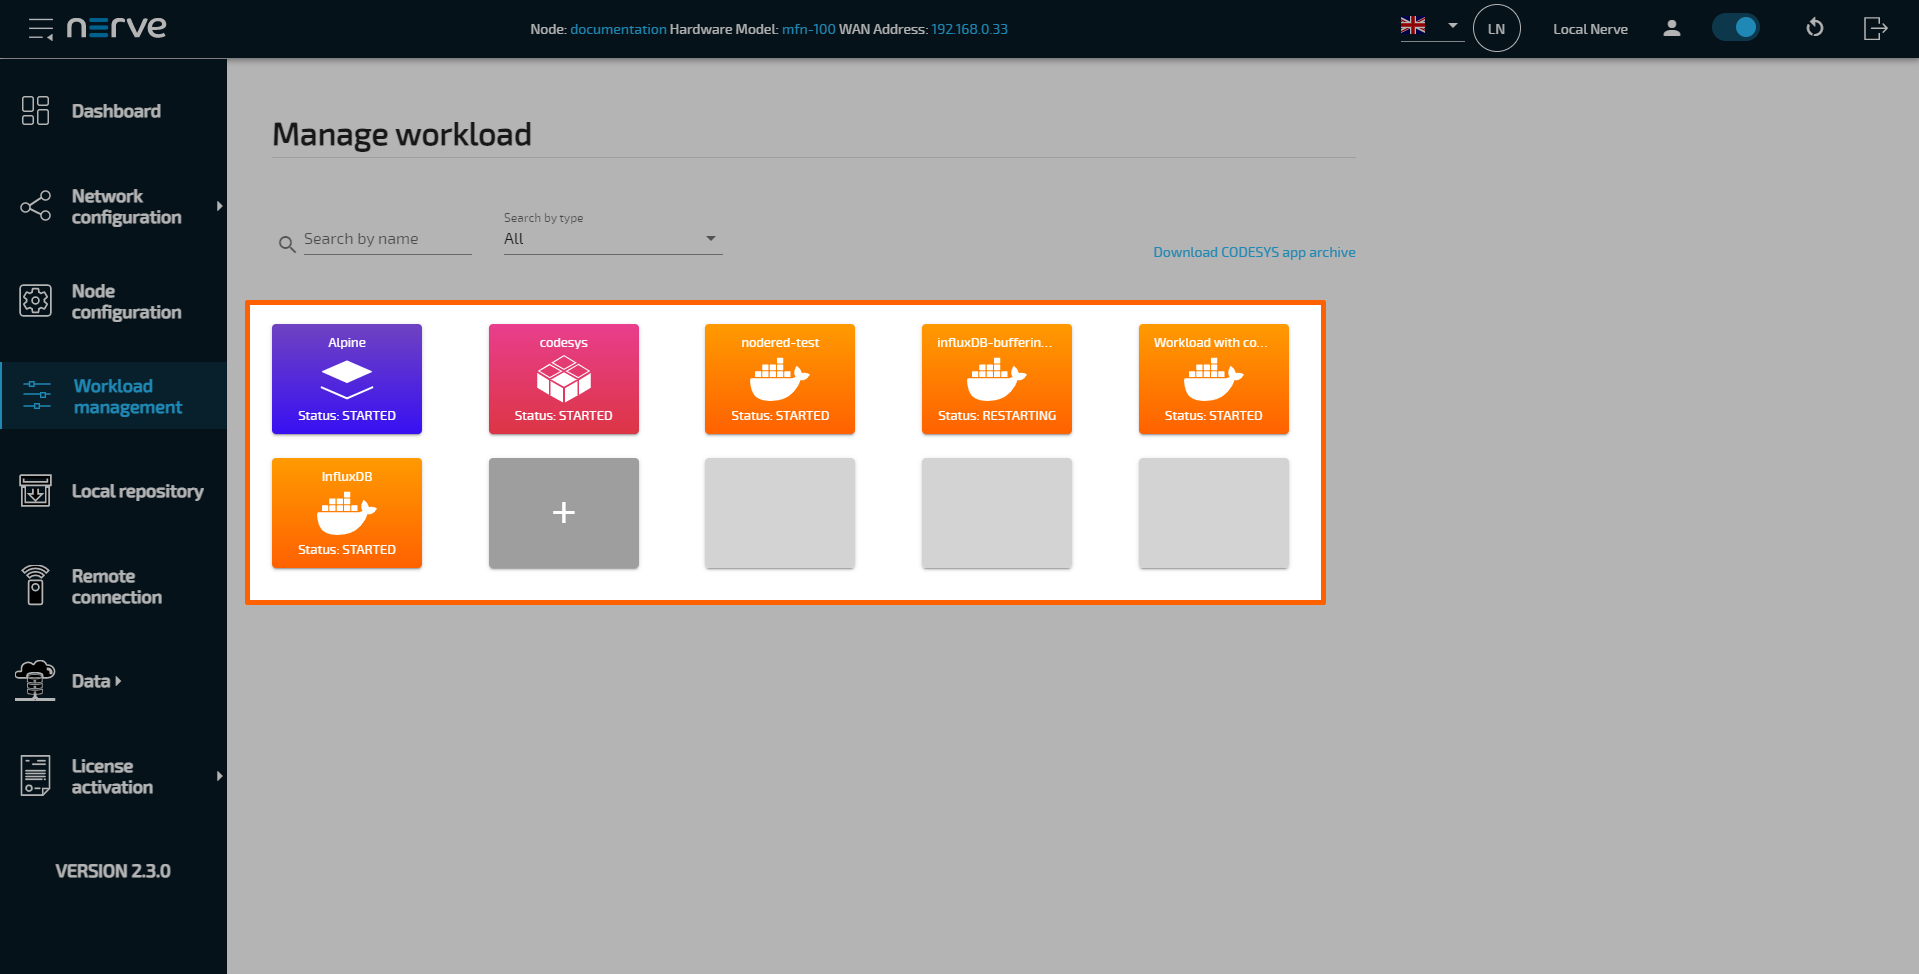The image size is (1919, 974).
Task: Click the logout icon in the top bar
Action: (x=1876, y=28)
